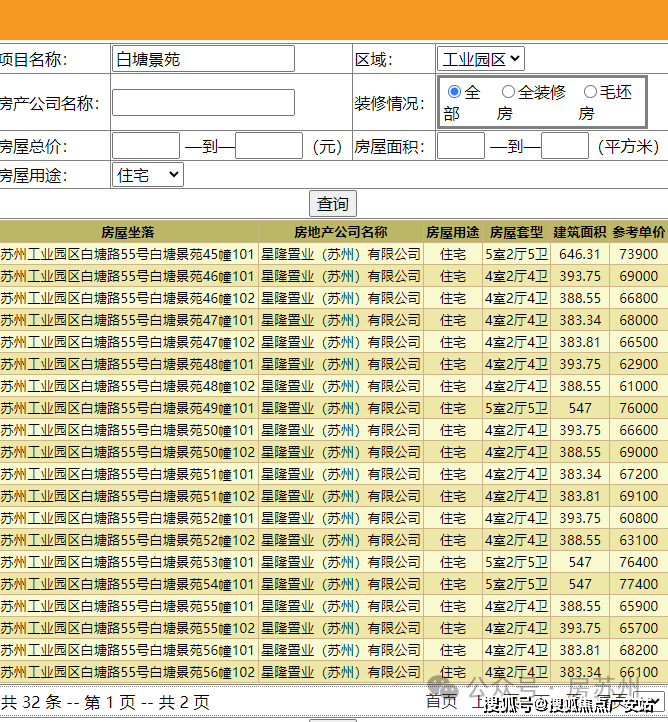
Task: Click address cell 白塘景苑50幢102
Action: pos(128,452)
